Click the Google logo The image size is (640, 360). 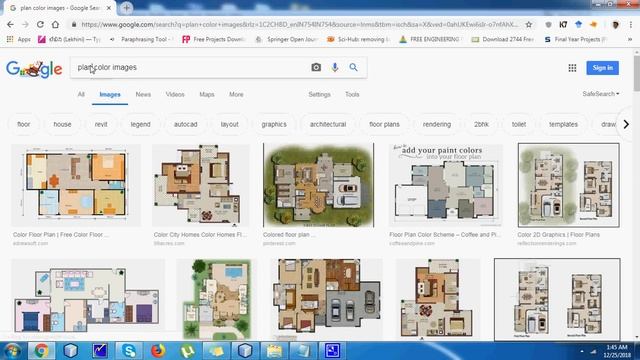pyautogui.click(x=34, y=69)
